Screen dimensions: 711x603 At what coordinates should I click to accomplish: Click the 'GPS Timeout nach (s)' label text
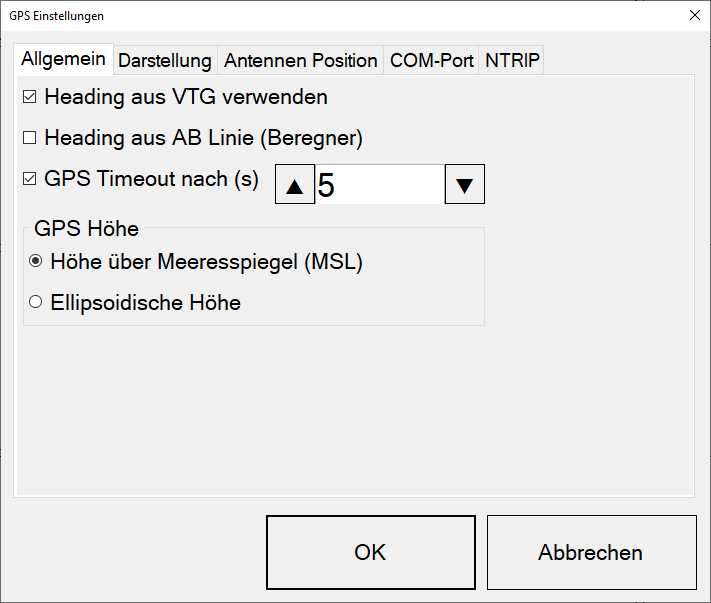pos(151,179)
